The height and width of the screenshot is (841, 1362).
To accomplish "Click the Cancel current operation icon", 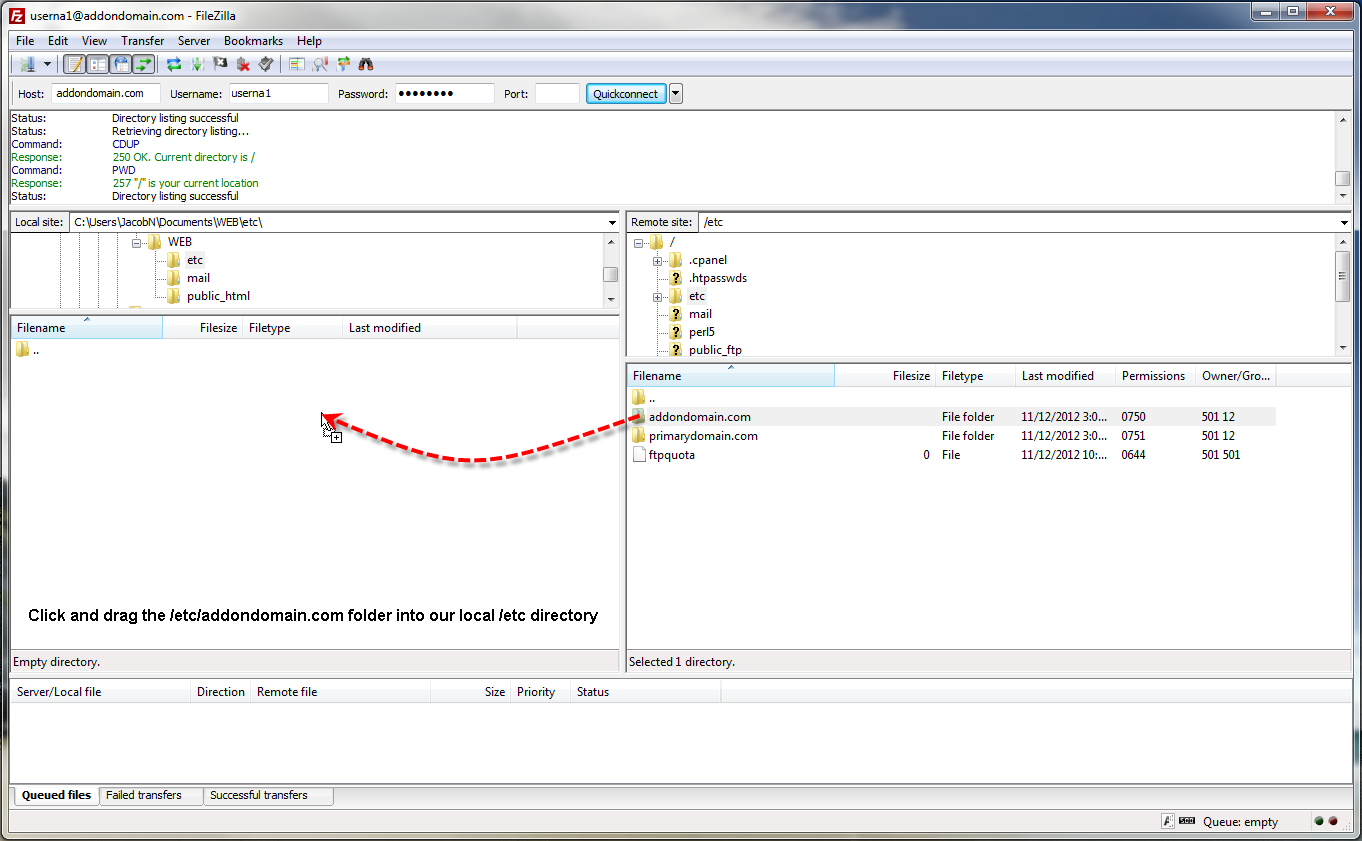I will coord(220,64).
